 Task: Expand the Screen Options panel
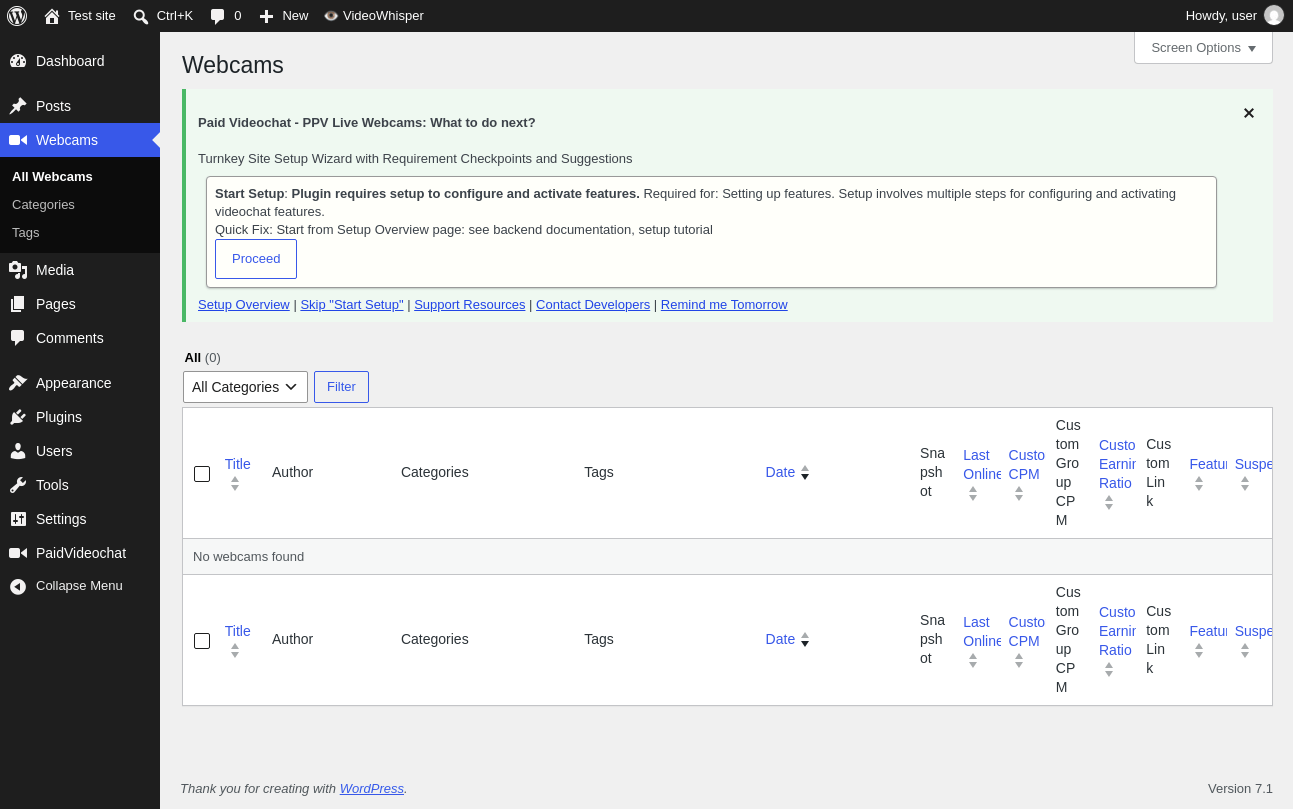tap(1203, 47)
